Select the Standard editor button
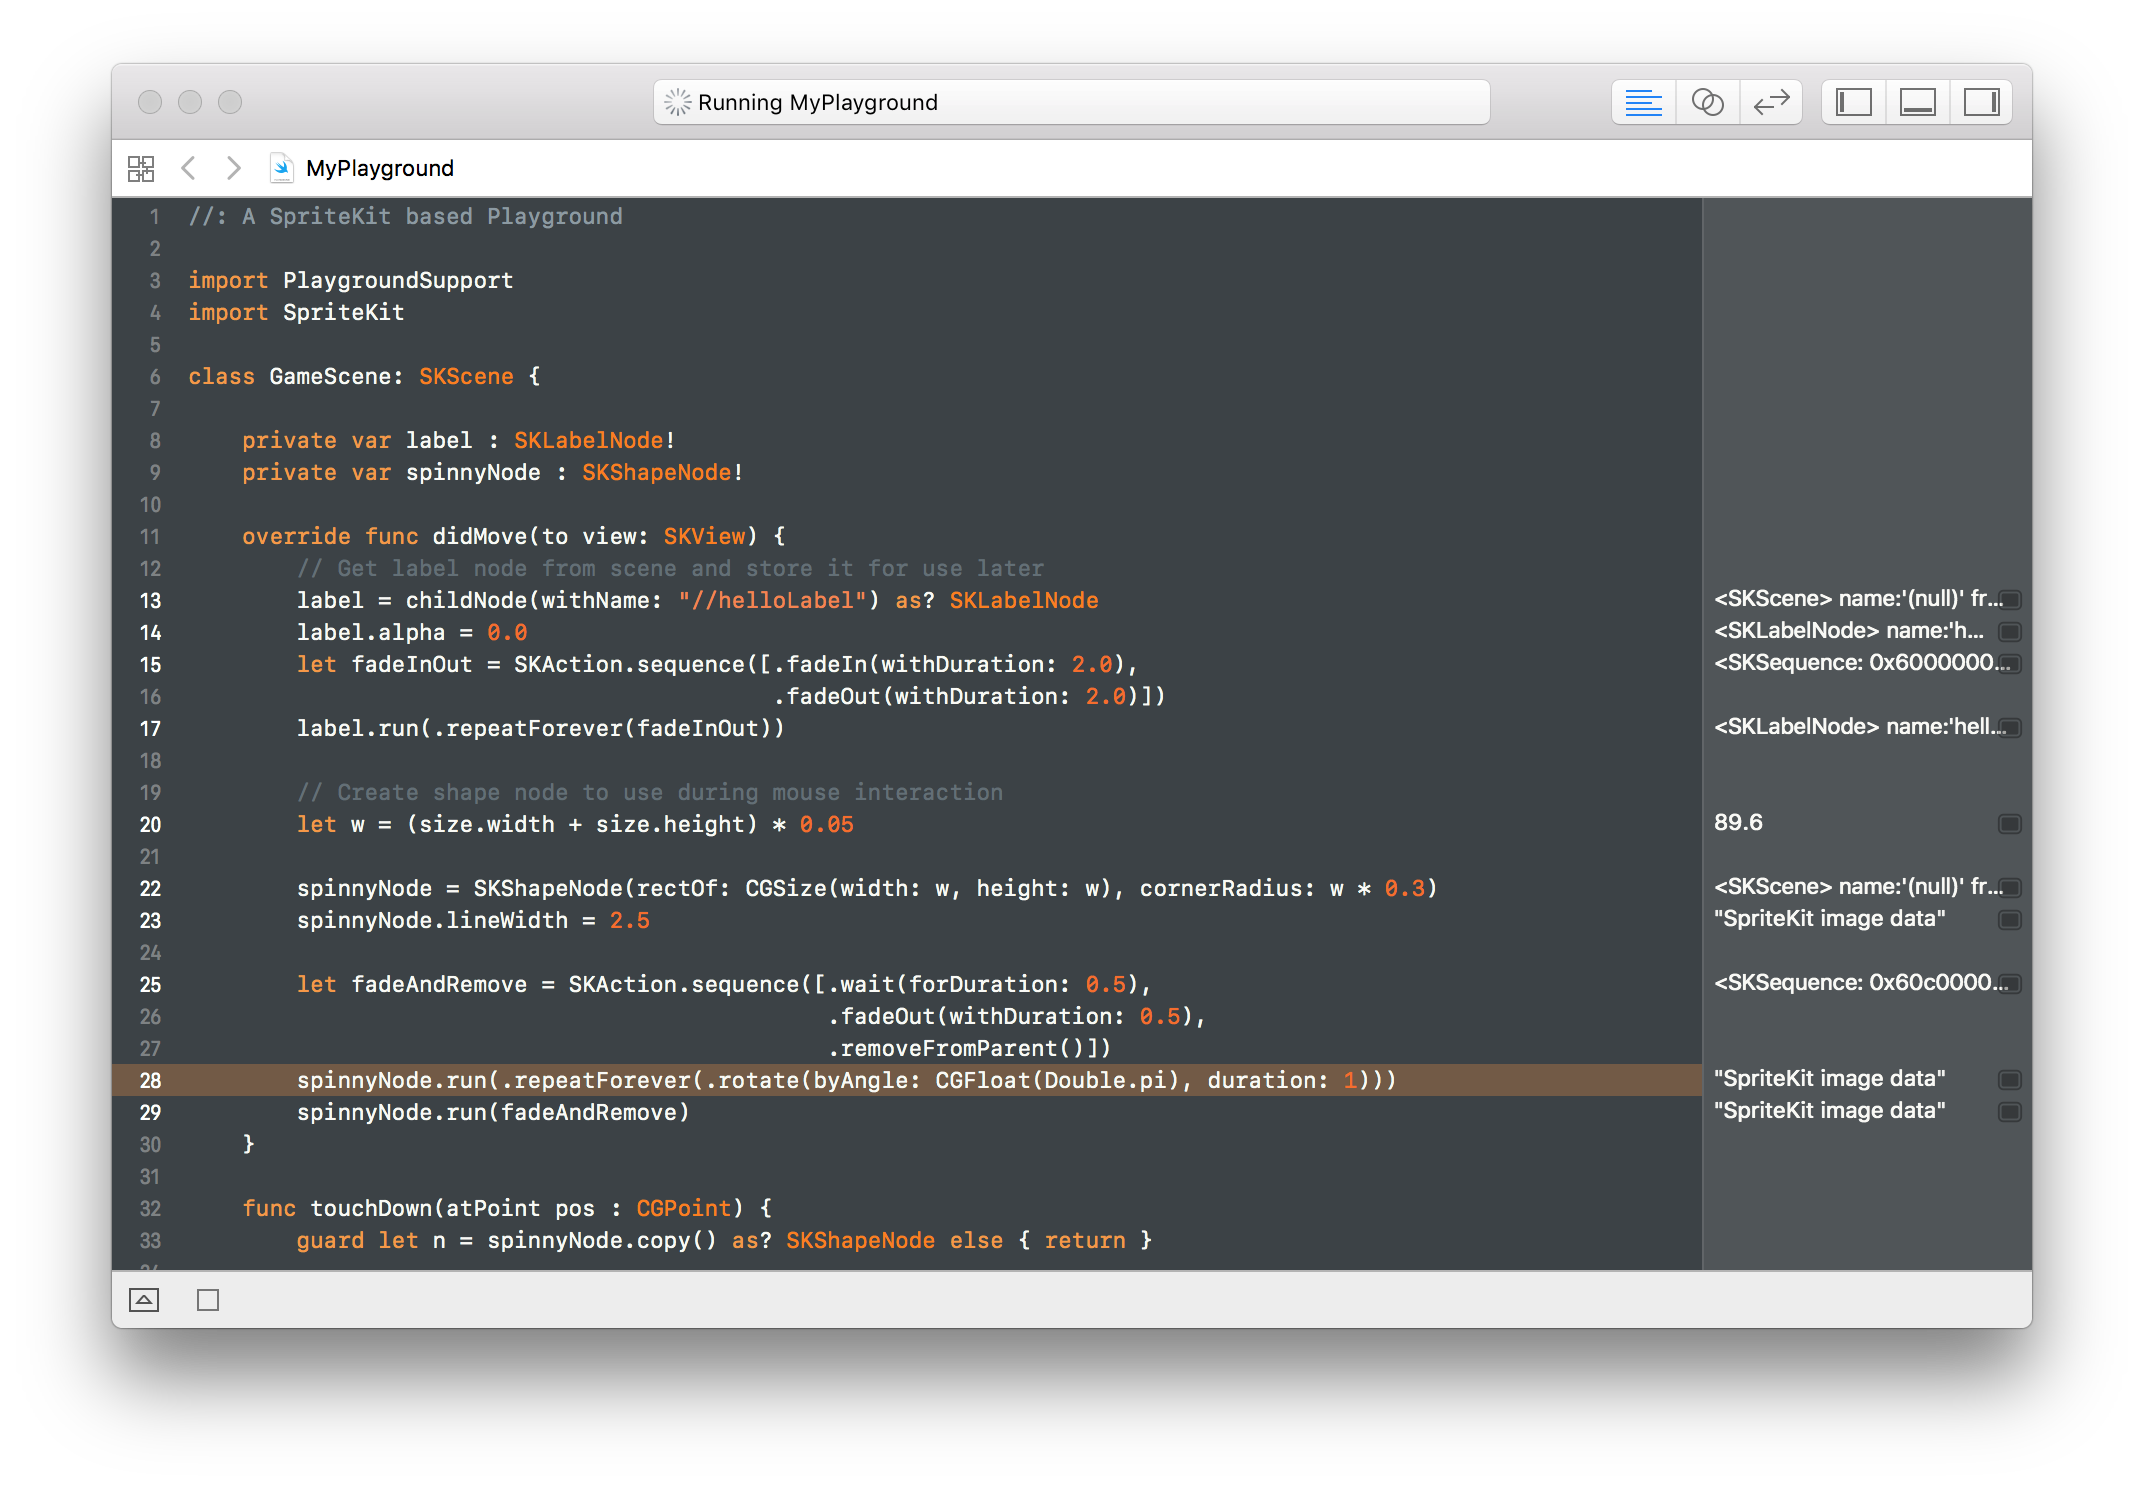 pos(1643,102)
